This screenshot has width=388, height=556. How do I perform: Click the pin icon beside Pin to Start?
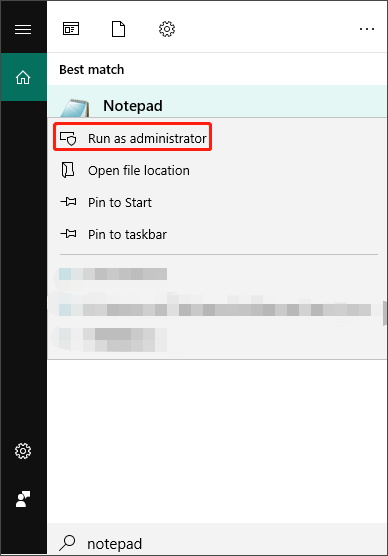68,202
